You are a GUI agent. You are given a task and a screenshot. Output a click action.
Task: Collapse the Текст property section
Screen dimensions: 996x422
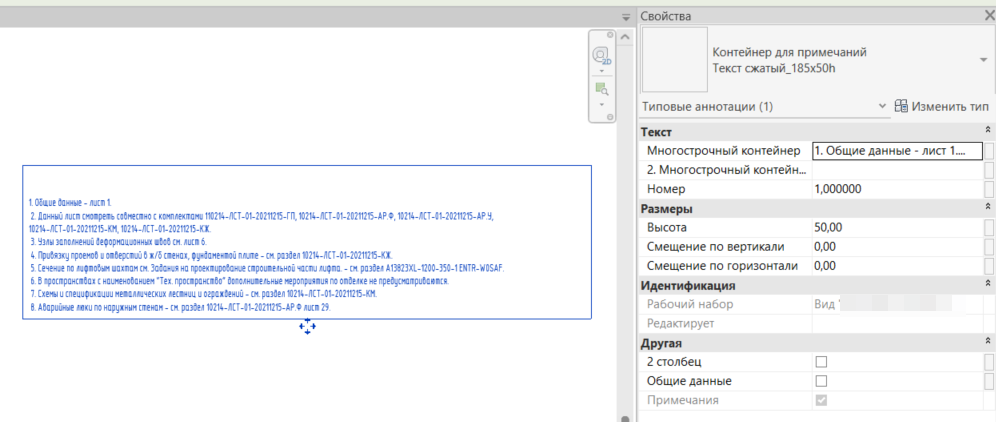pos(987,132)
